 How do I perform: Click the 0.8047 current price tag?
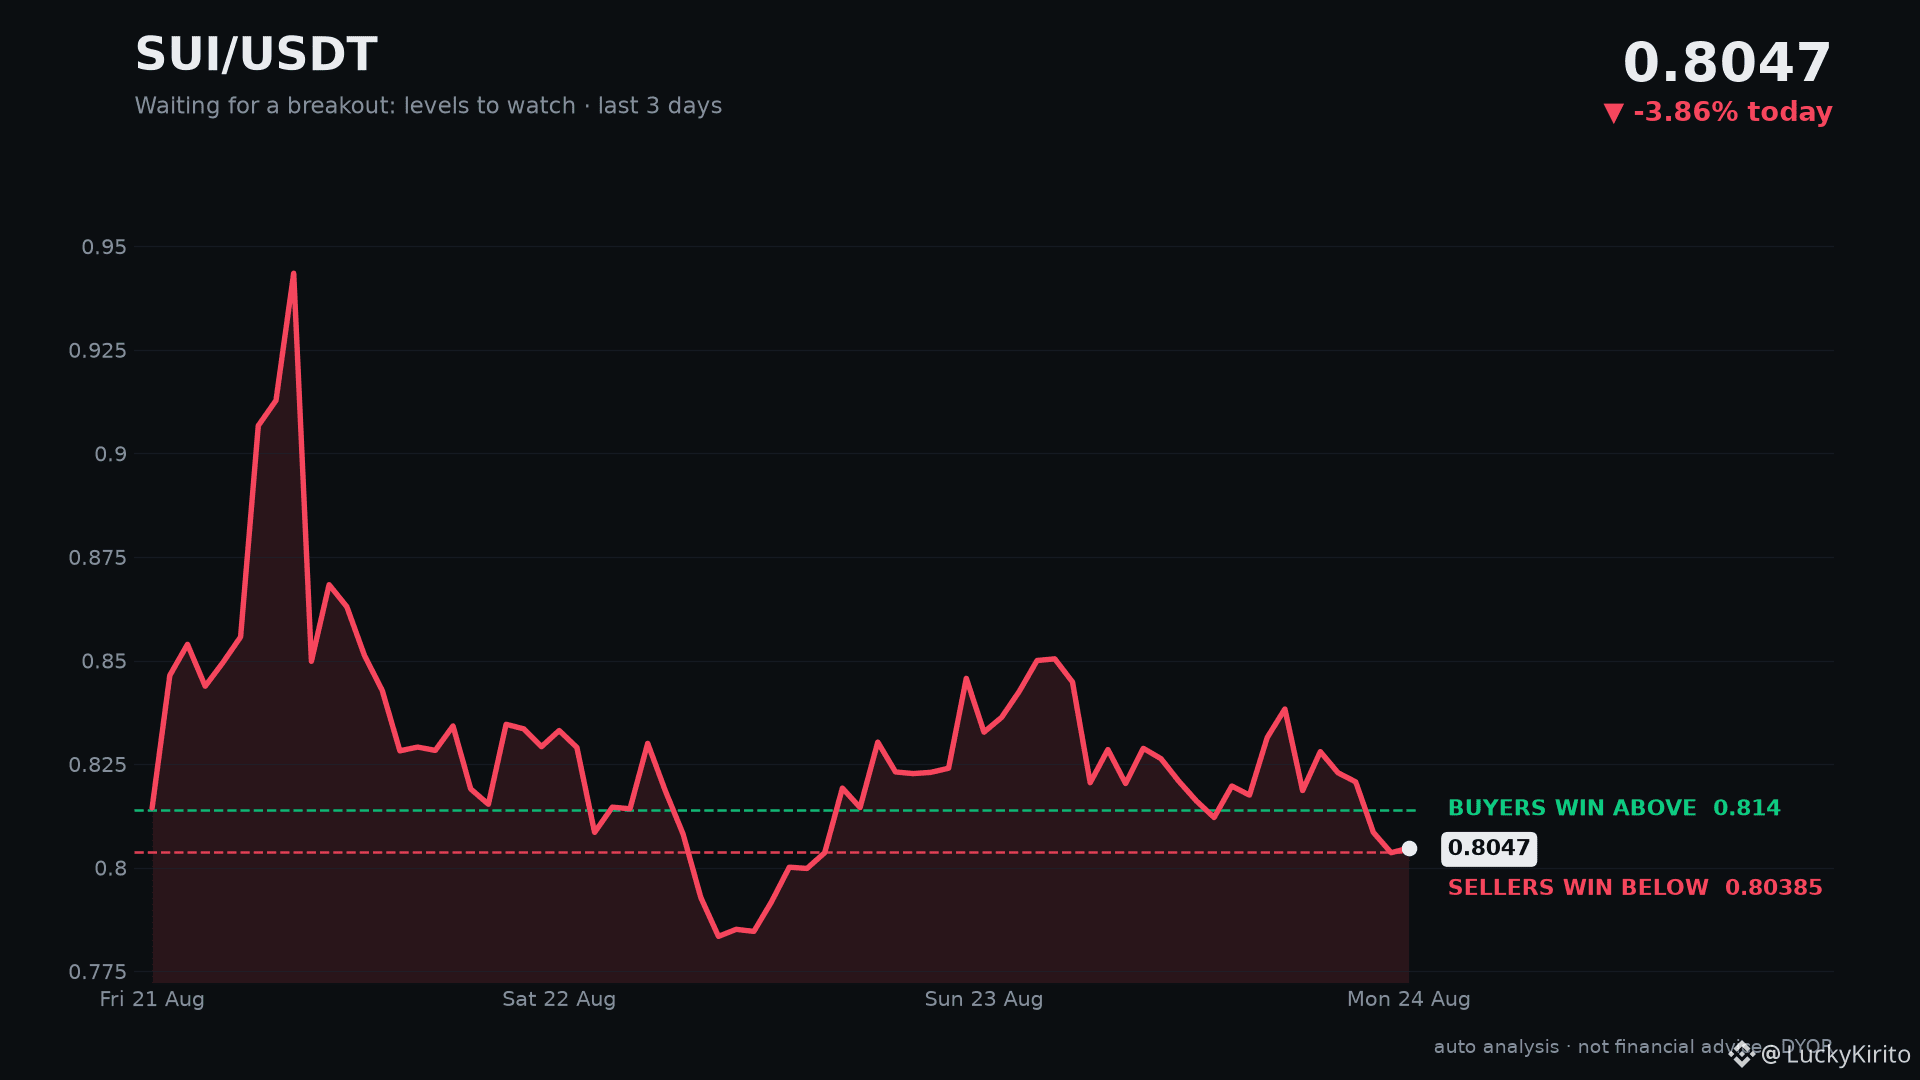(1489, 848)
